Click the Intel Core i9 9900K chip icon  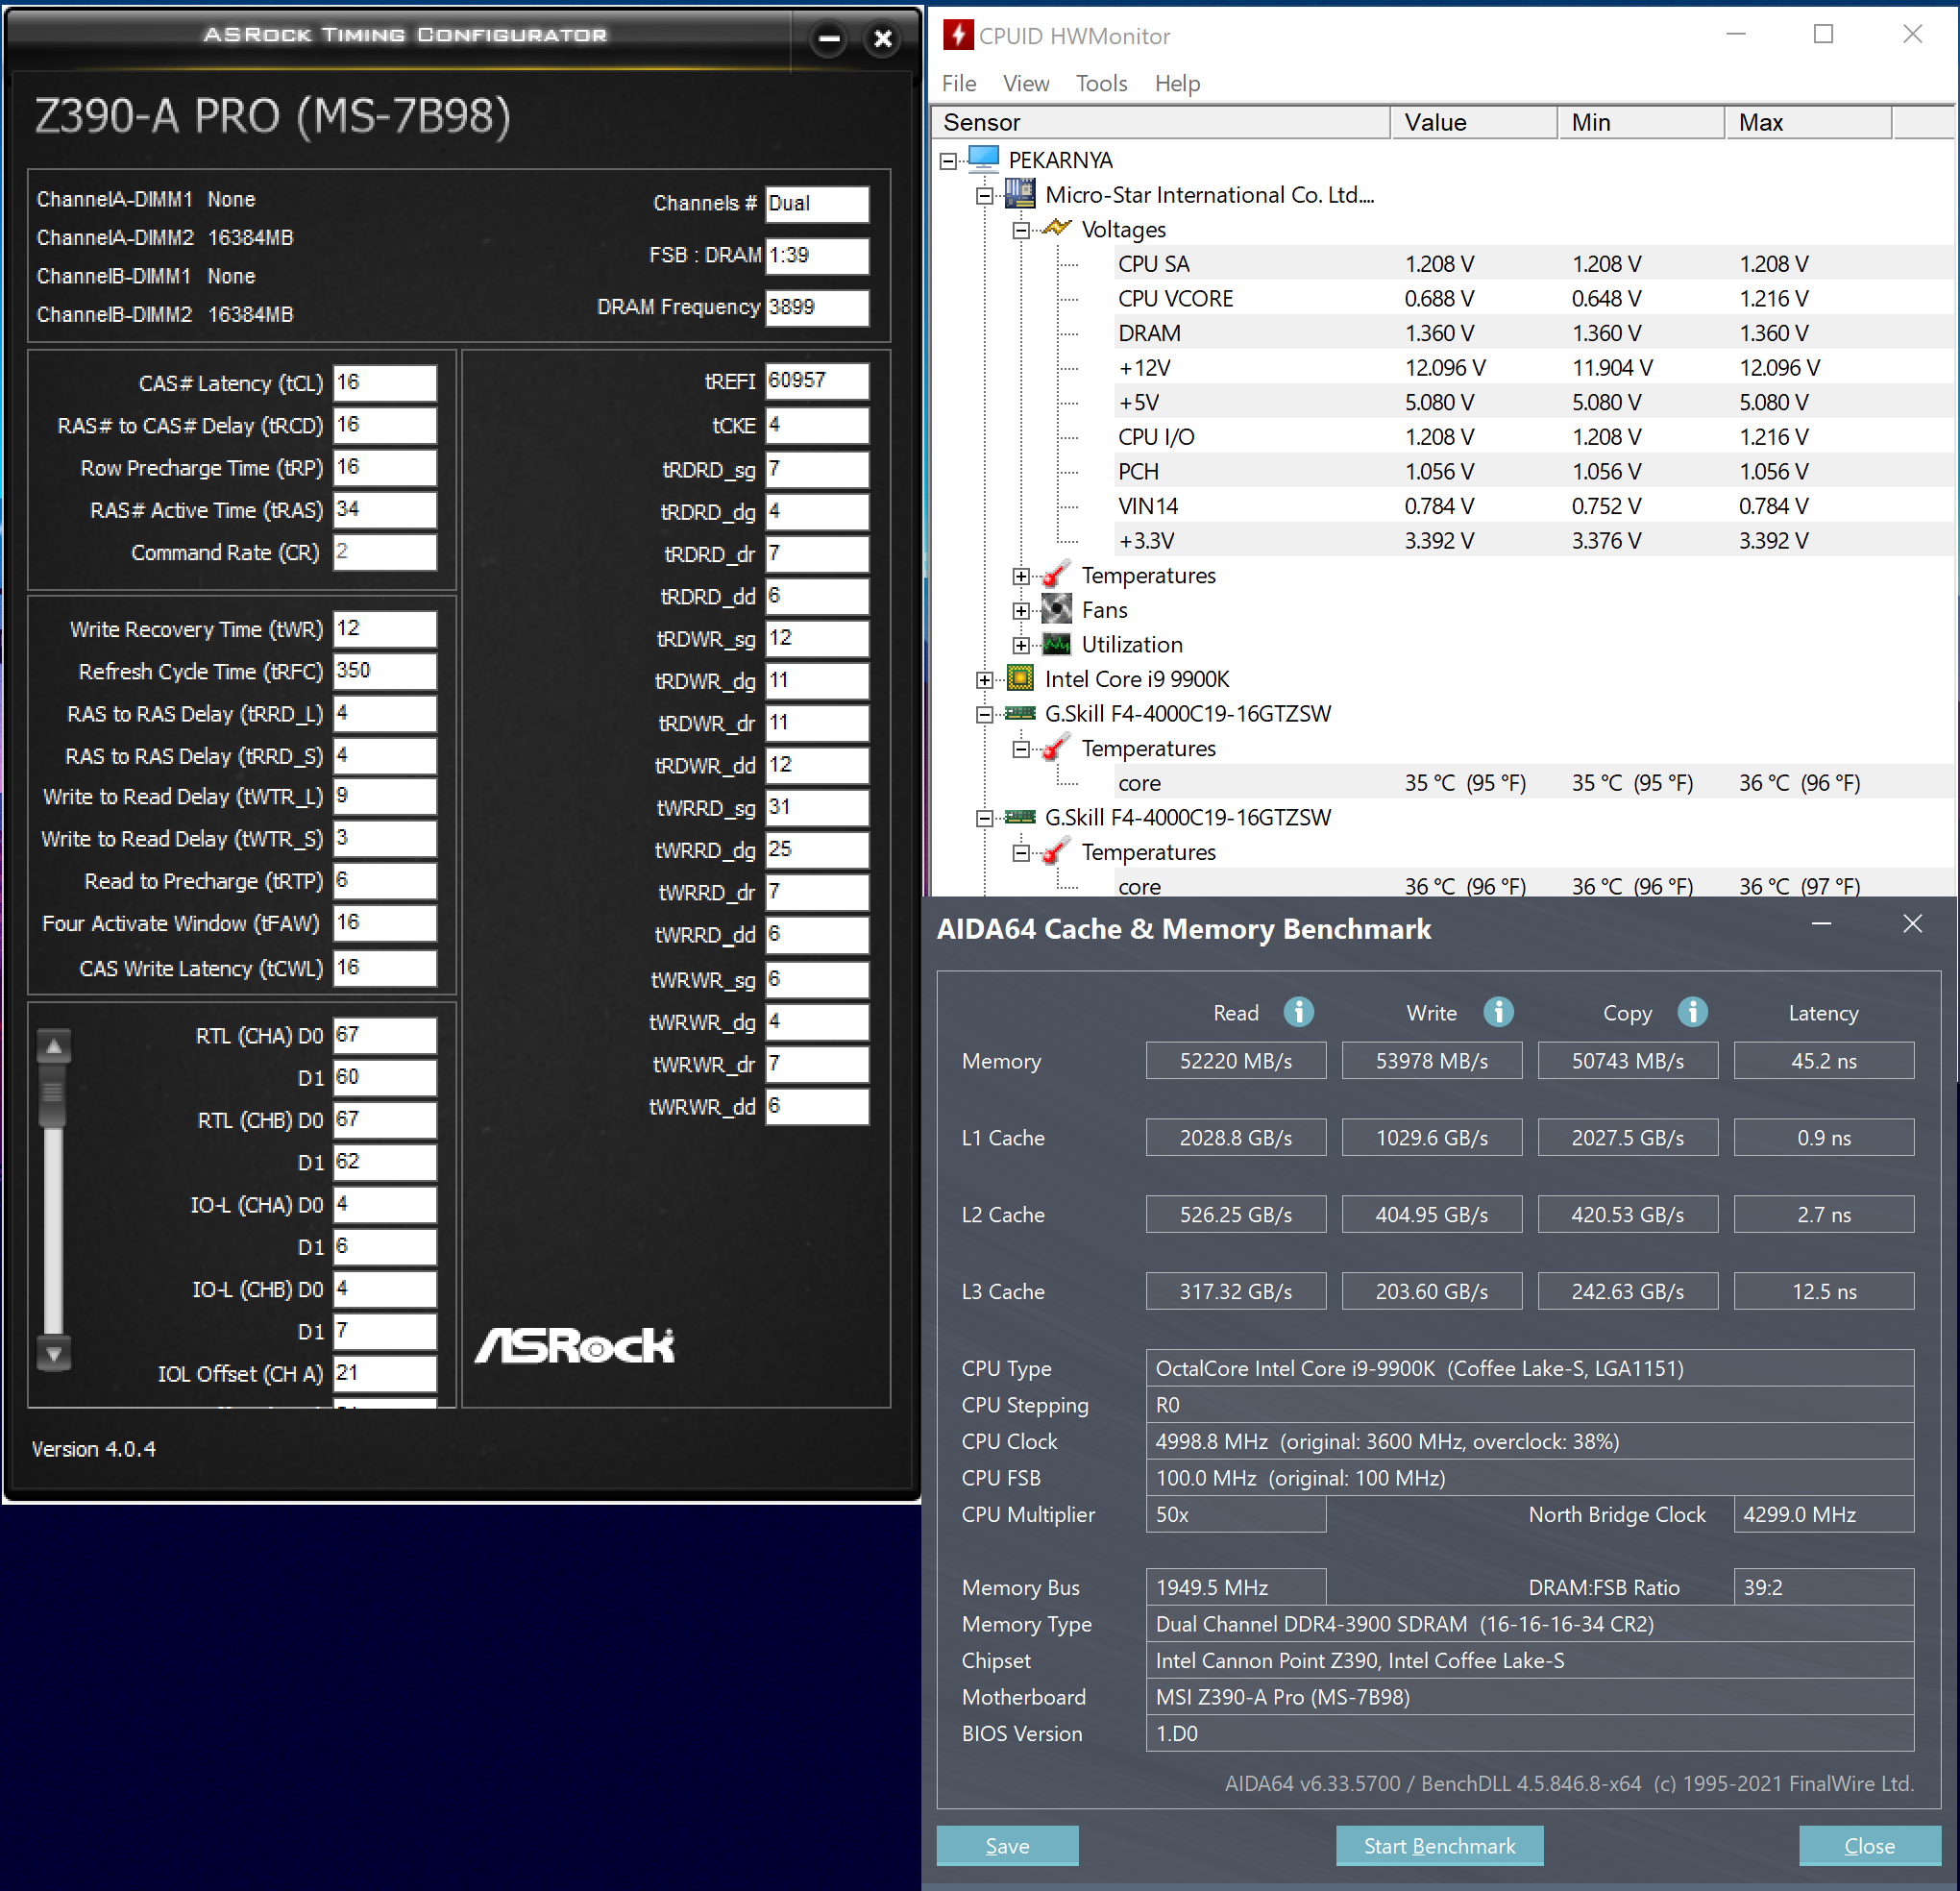pyautogui.click(x=1019, y=678)
